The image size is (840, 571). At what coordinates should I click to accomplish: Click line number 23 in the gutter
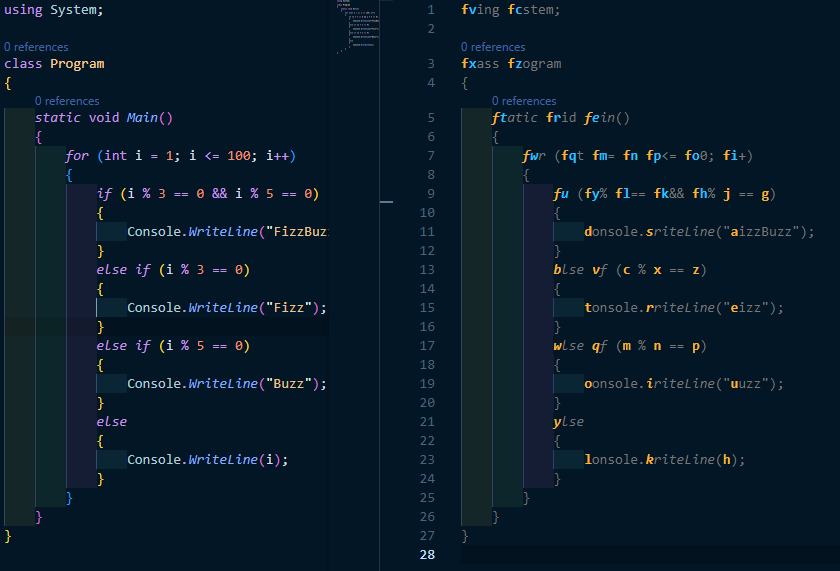428,459
